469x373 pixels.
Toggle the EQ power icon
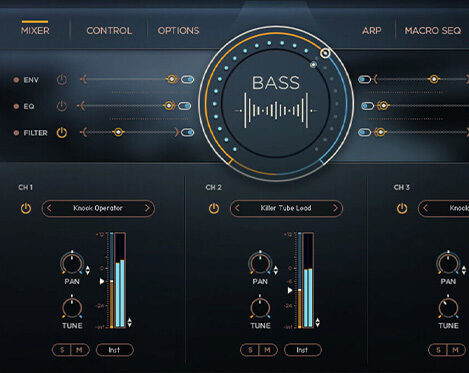[62, 106]
